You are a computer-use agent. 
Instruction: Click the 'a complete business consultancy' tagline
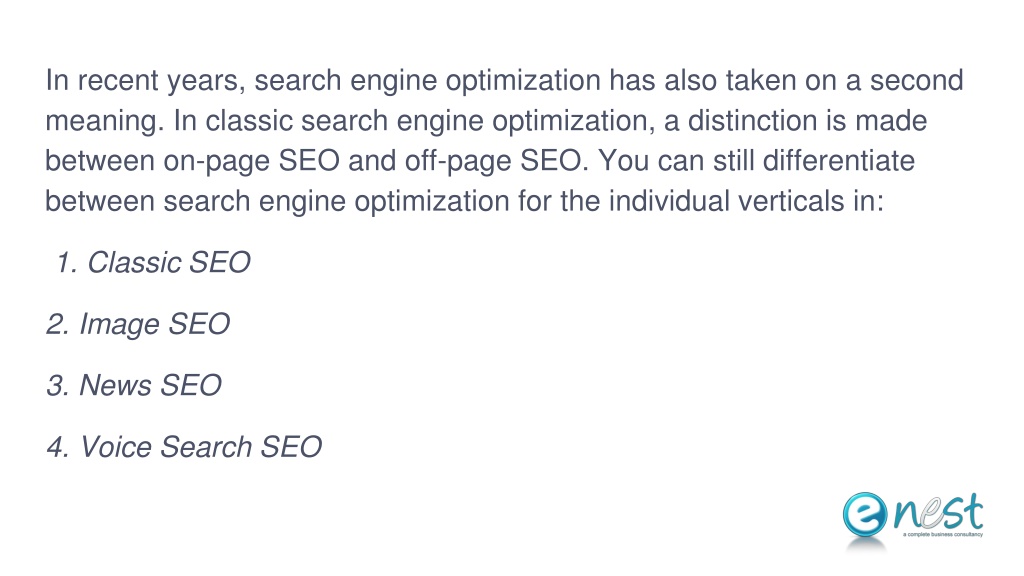click(943, 534)
